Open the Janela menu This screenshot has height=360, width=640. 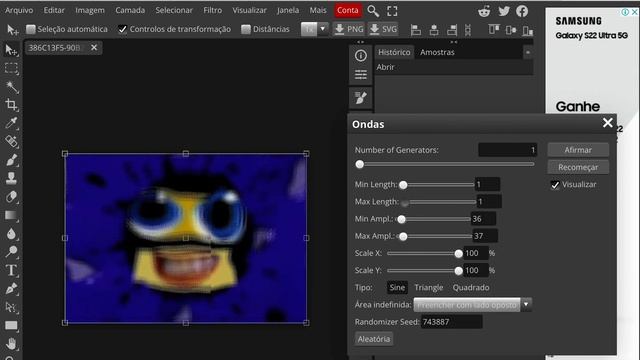(288, 10)
